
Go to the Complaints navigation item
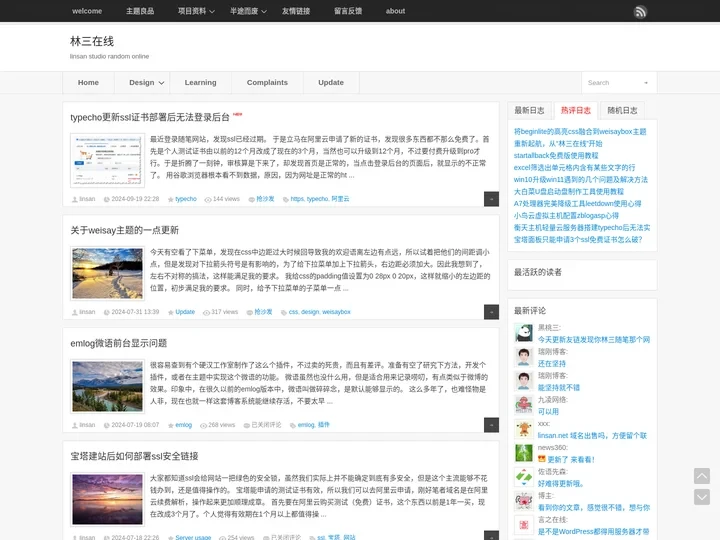pos(267,83)
